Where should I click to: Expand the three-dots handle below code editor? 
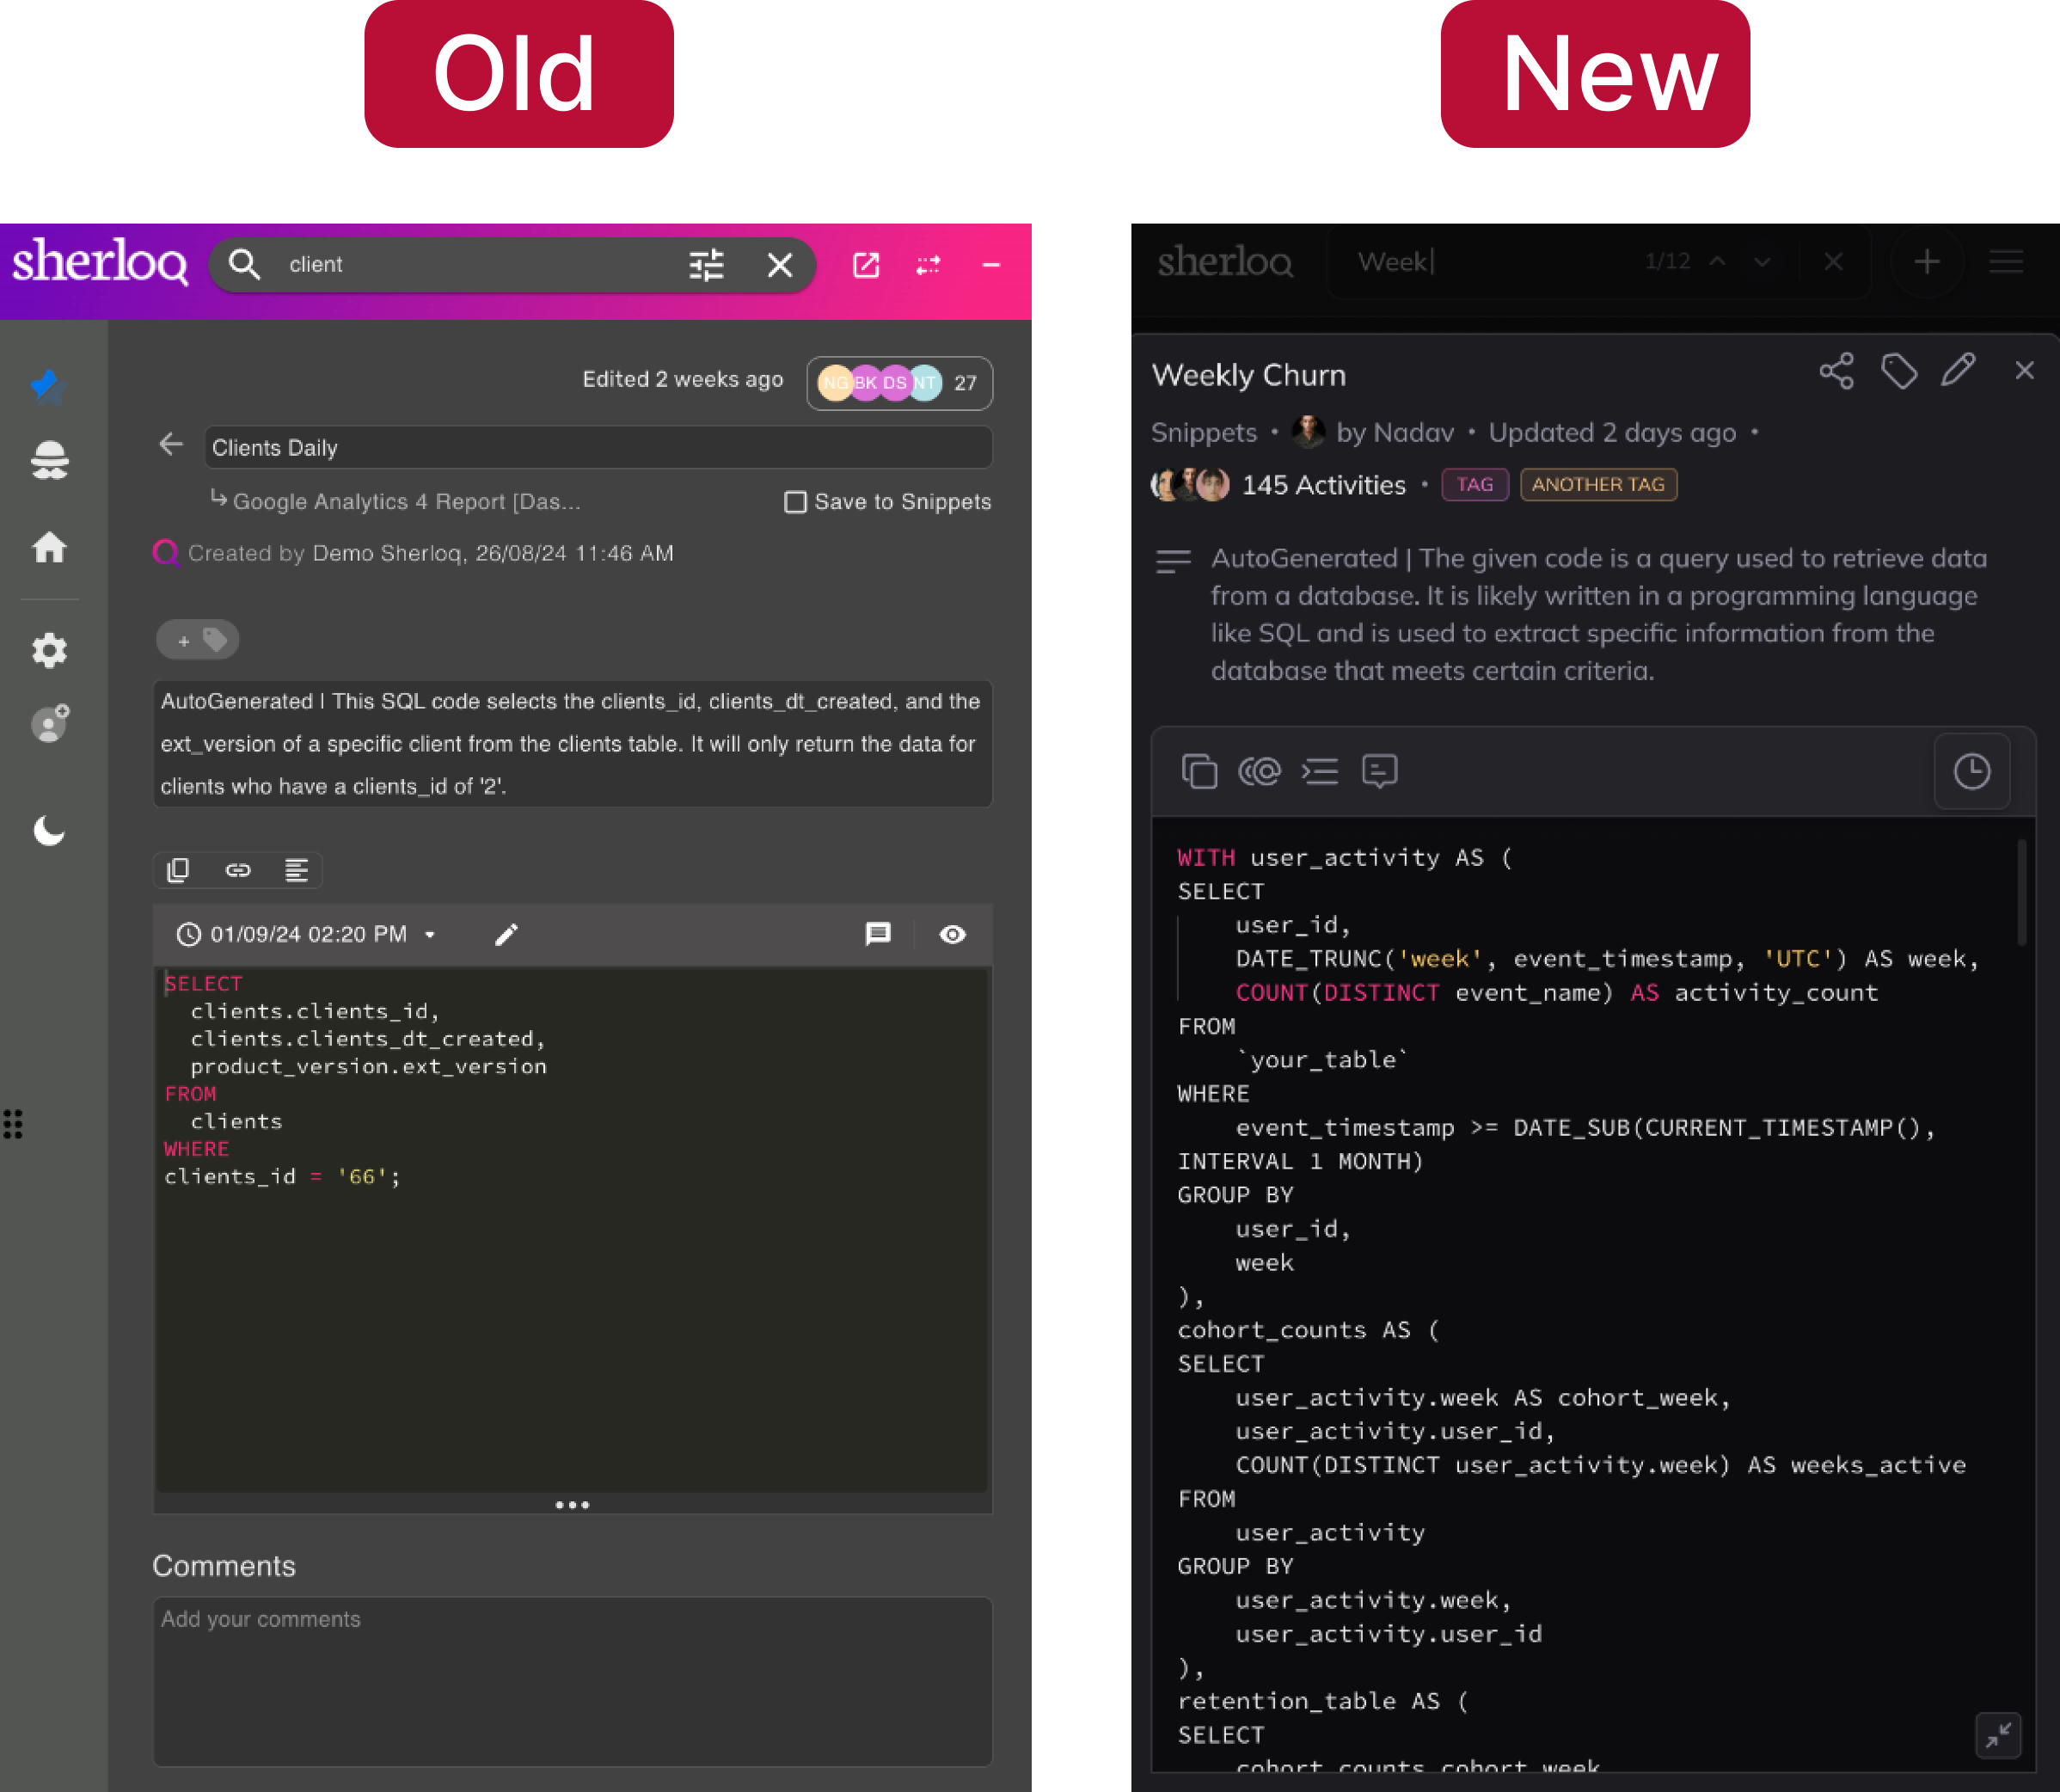[x=572, y=1505]
